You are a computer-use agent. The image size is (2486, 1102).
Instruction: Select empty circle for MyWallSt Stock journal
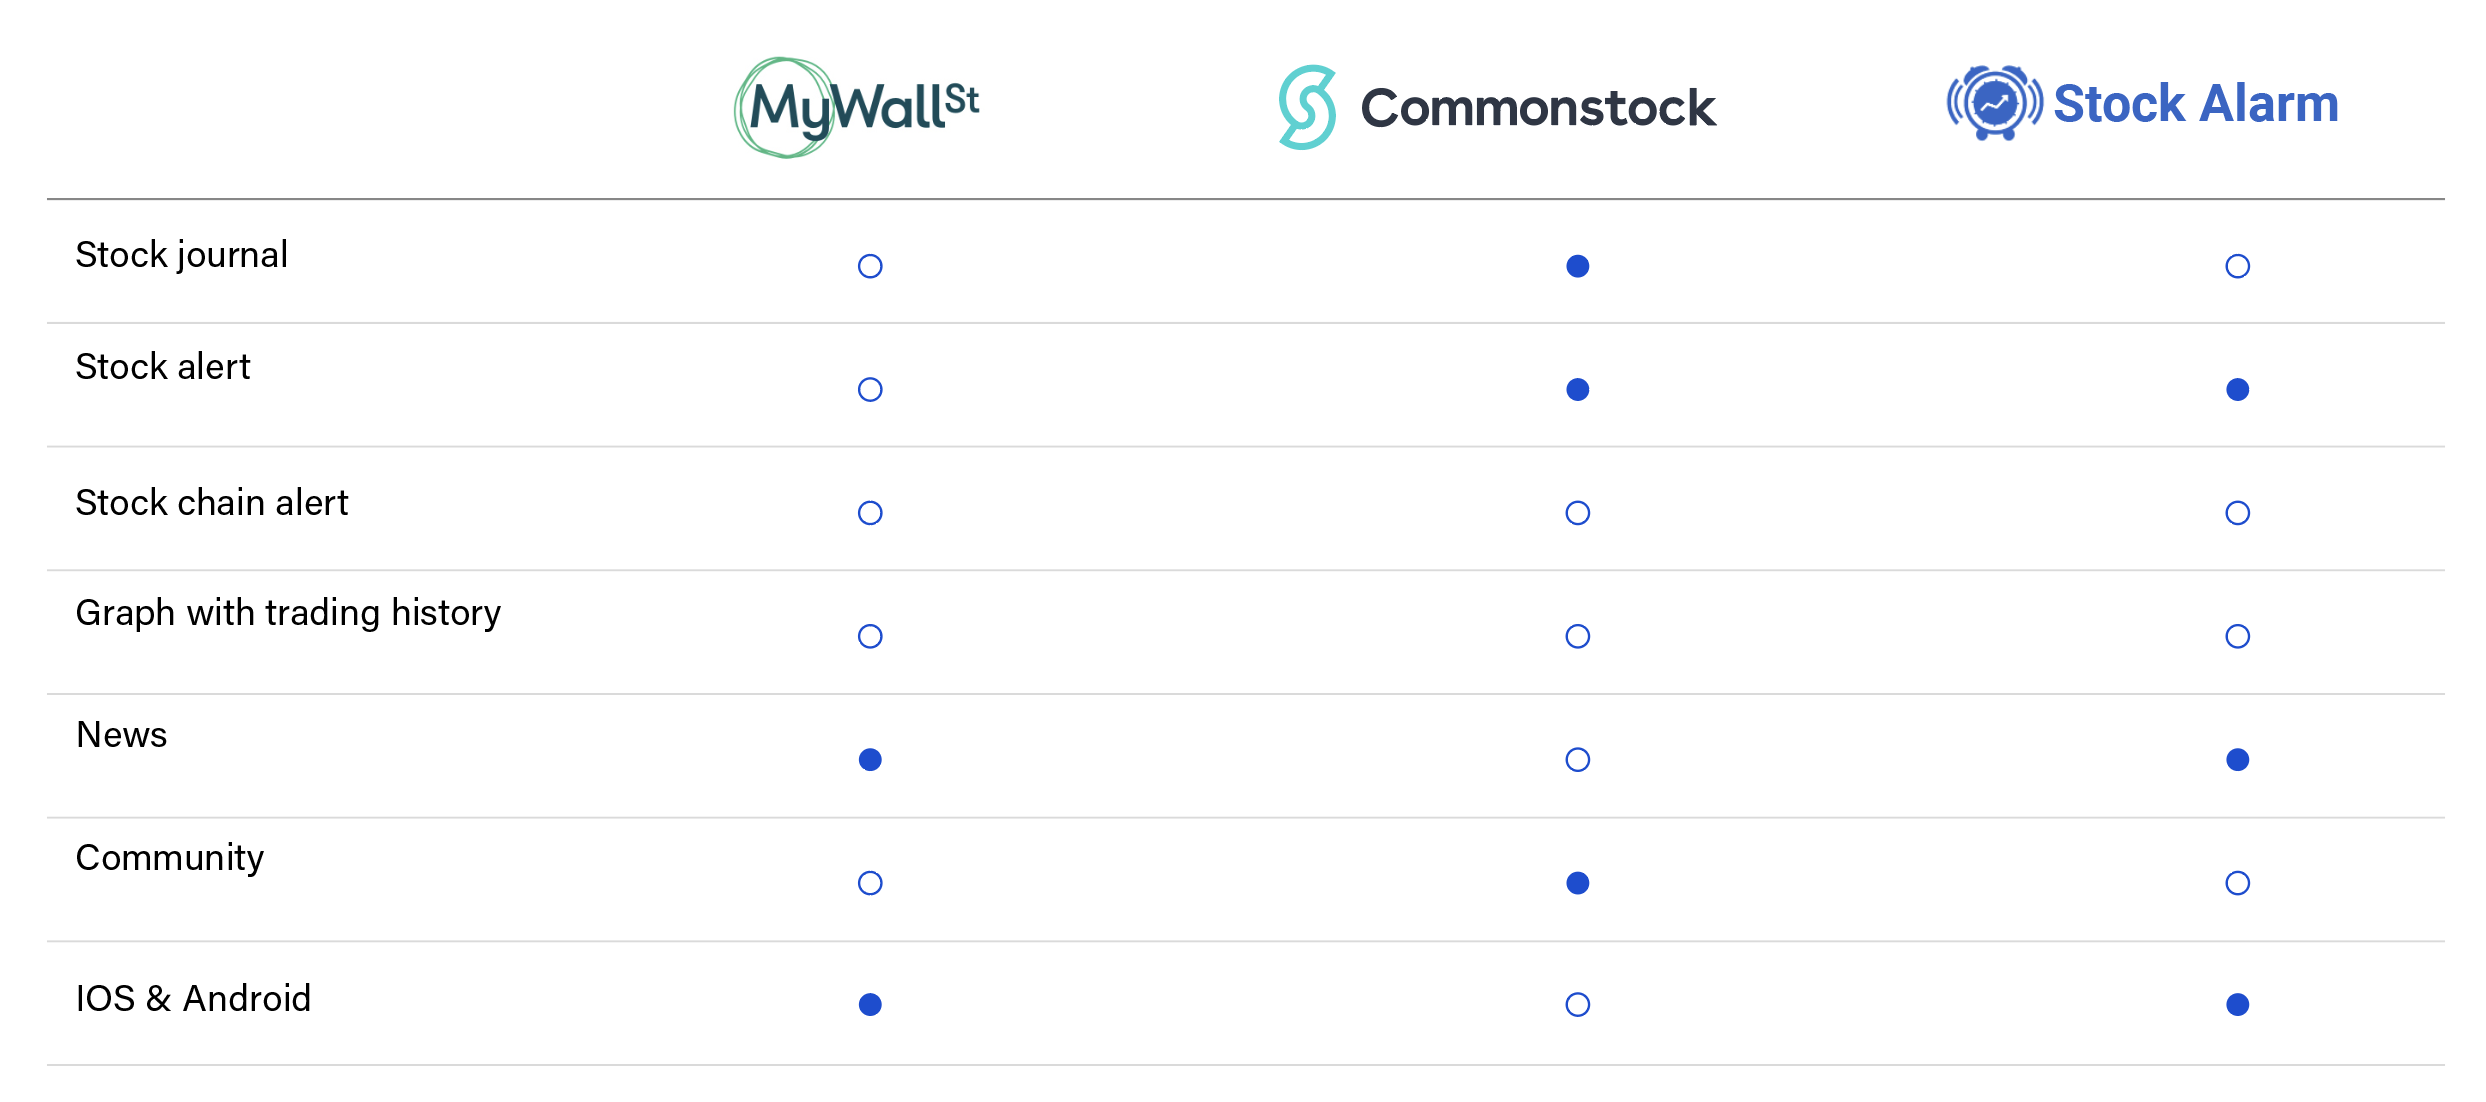[x=870, y=266]
